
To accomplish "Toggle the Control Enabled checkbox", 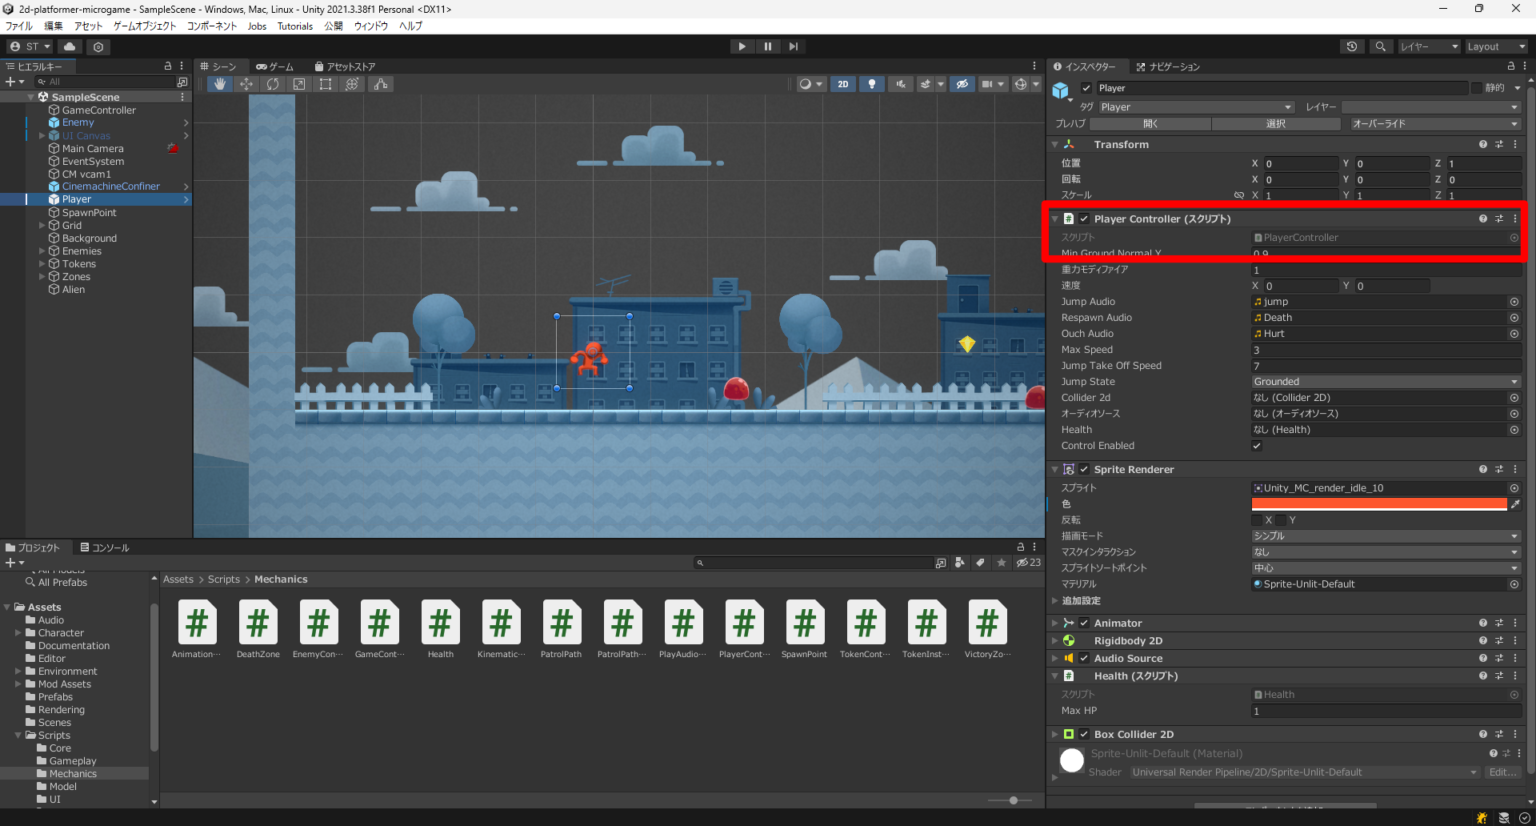I will coord(1257,446).
